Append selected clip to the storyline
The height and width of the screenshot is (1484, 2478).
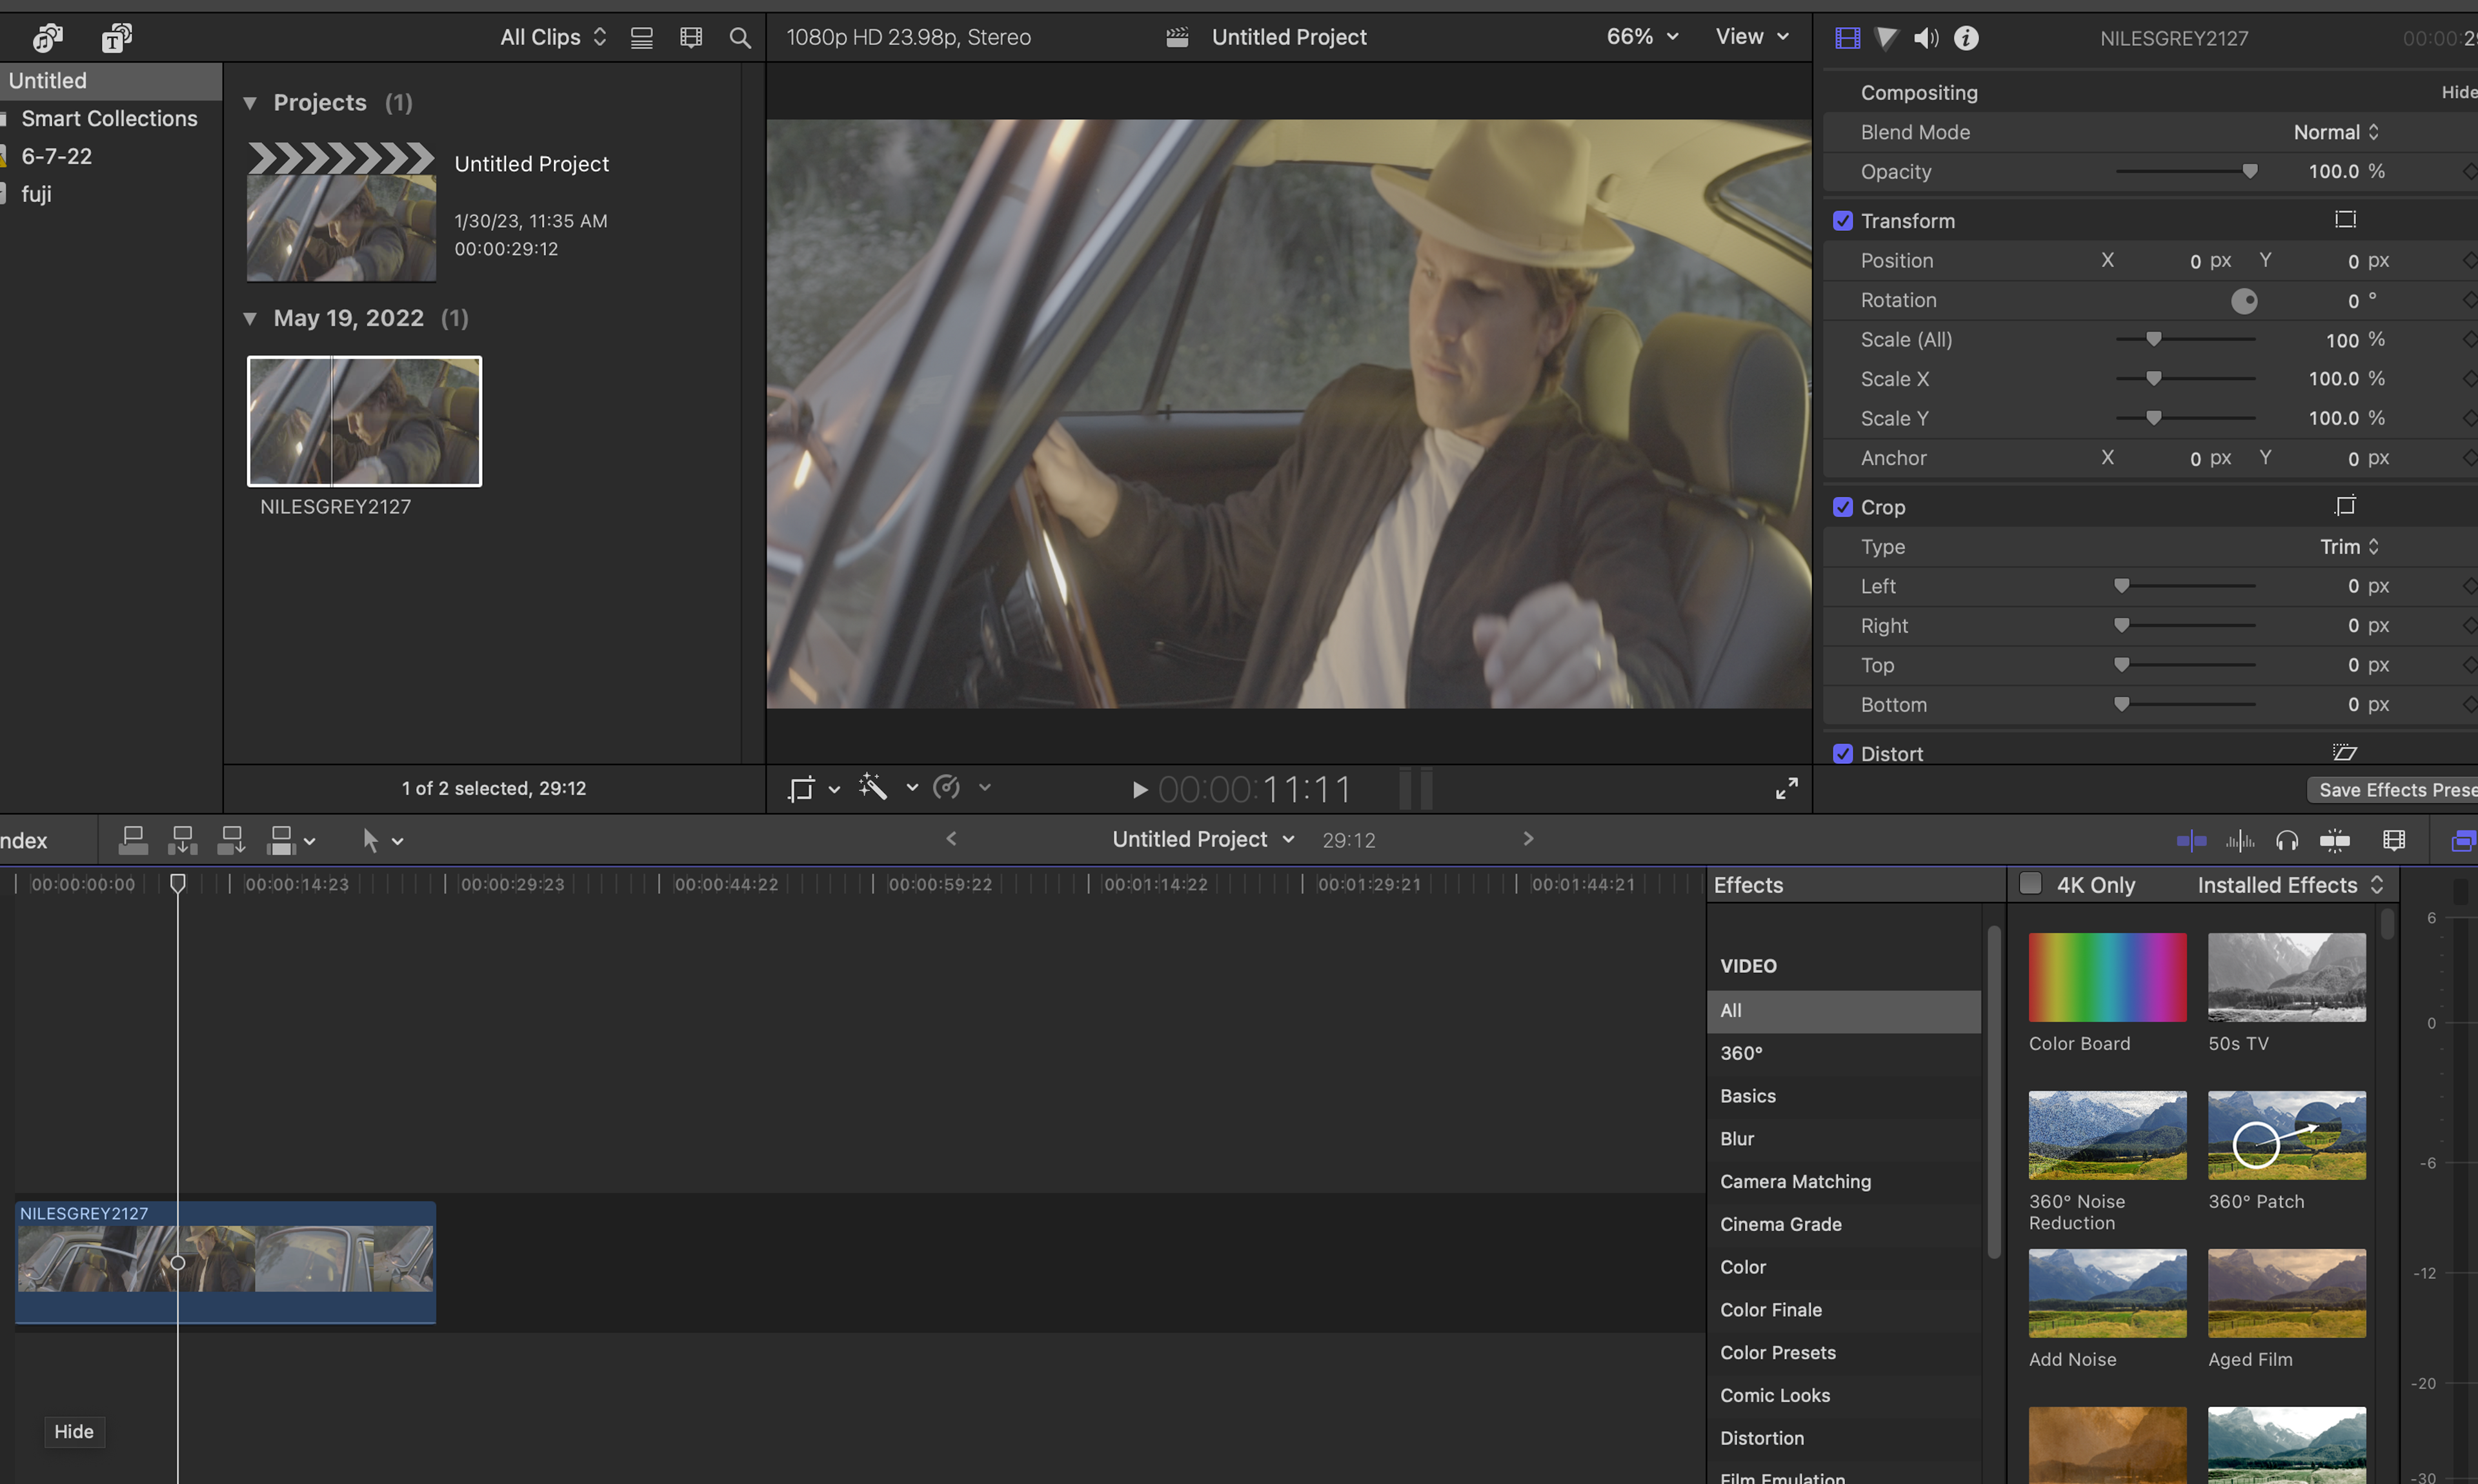pyautogui.click(x=231, y=841)
